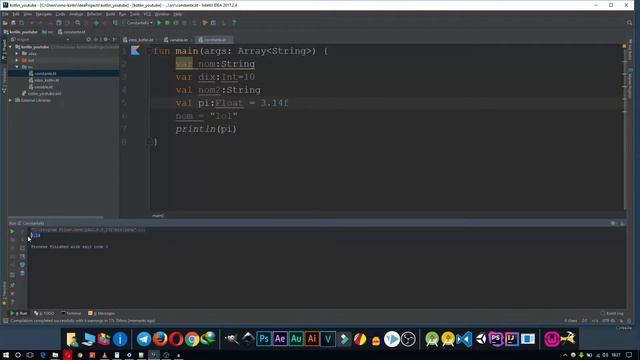Open the Build menu
The height and width of the screenshot is (360, 640).
(111, 14)
